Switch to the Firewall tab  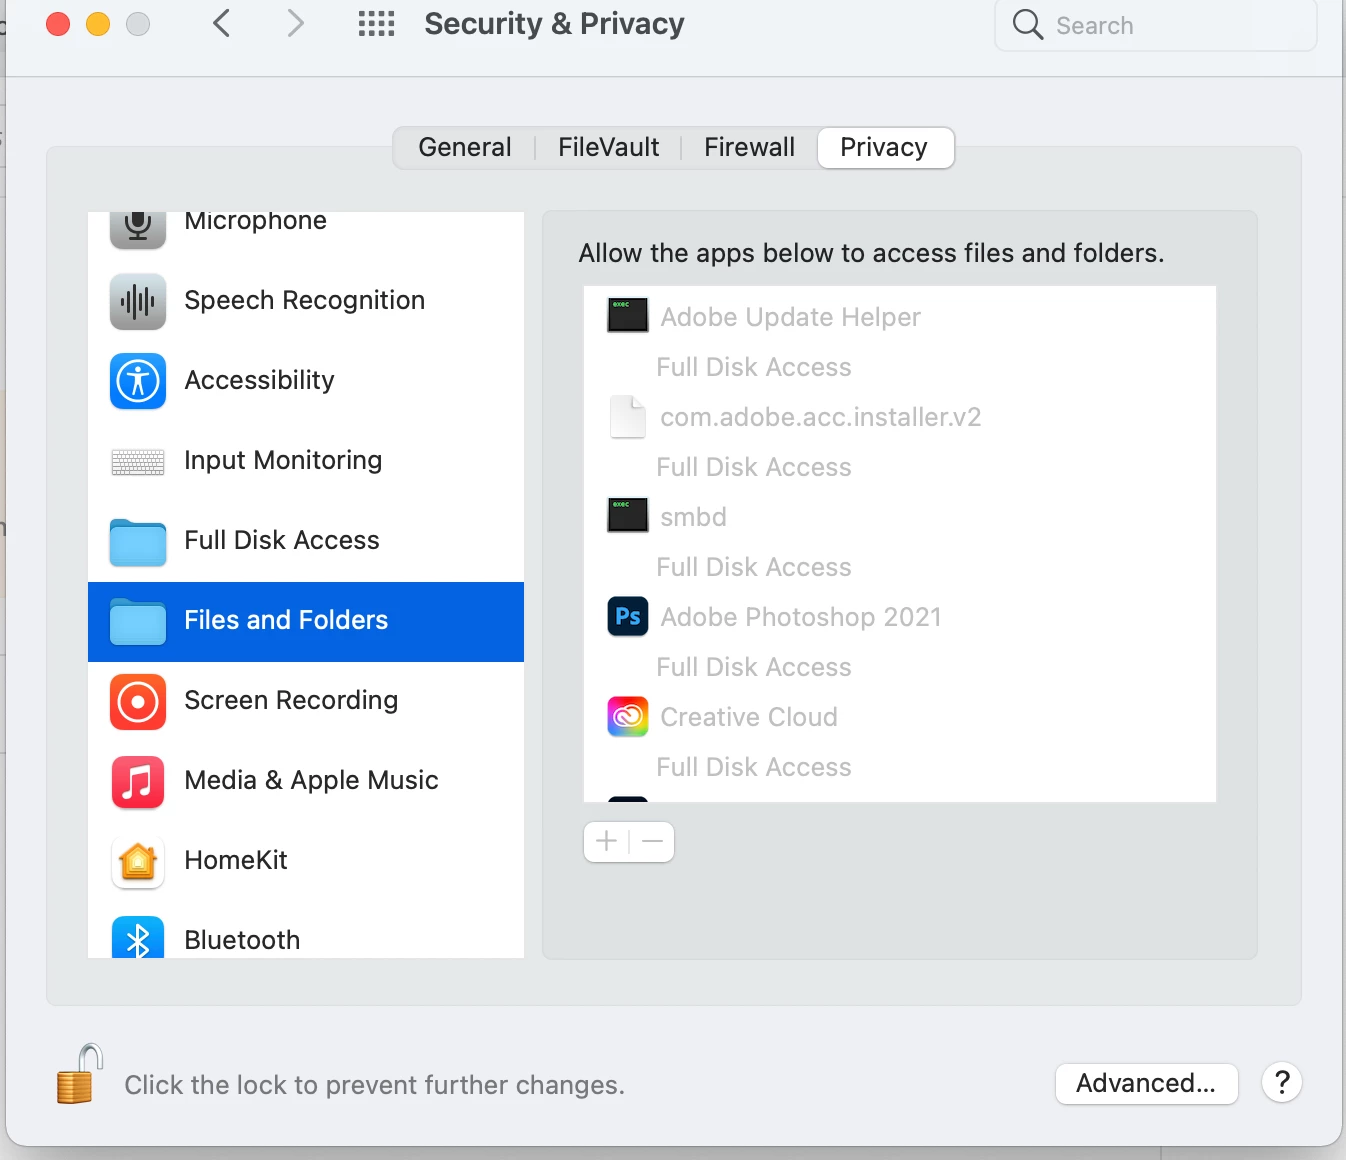749,147
